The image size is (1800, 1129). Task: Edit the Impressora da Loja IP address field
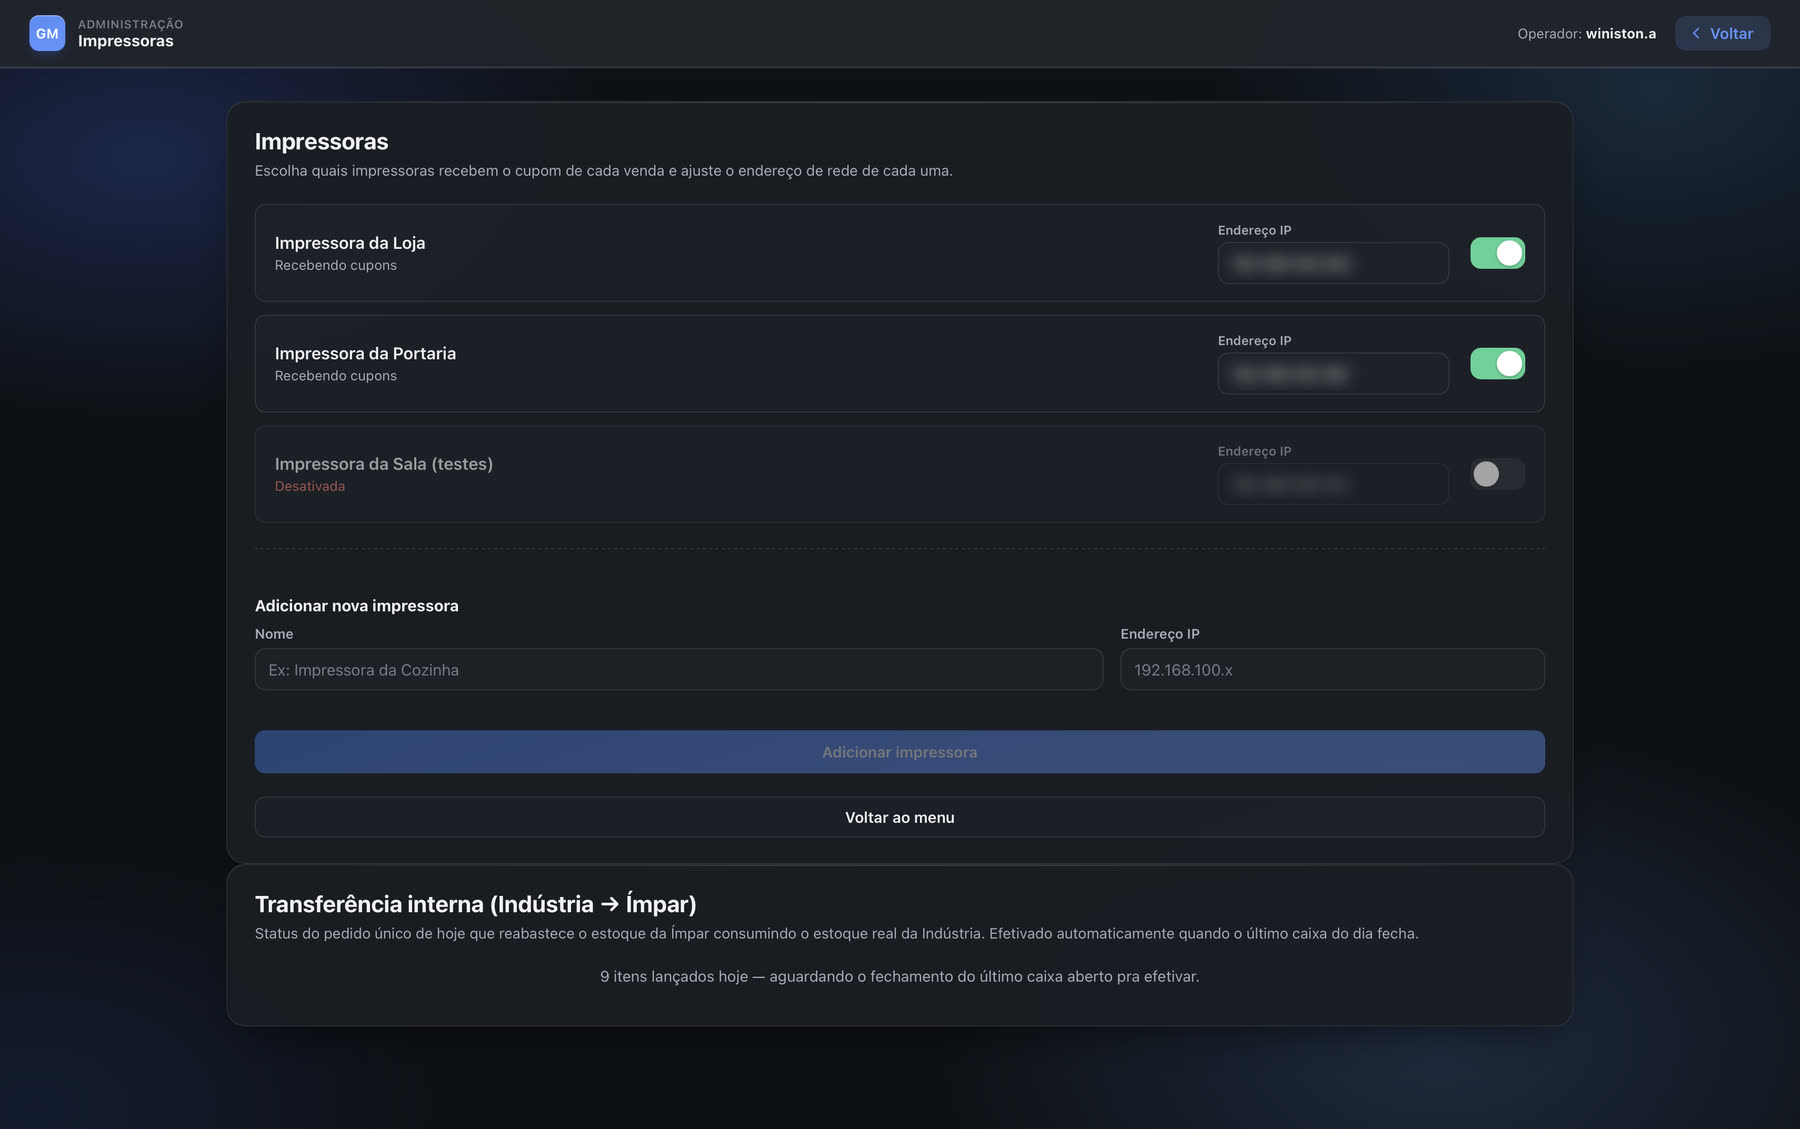1333,263
